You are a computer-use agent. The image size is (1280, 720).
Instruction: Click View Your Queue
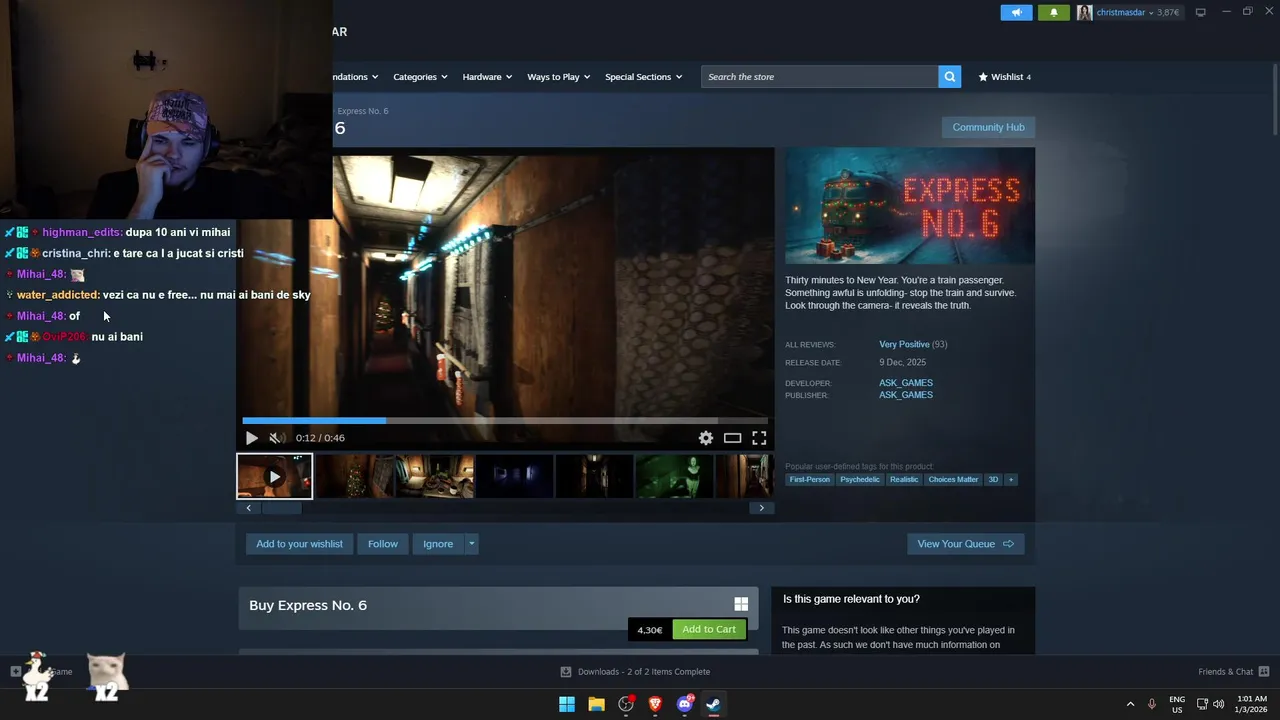click(965, 544)
